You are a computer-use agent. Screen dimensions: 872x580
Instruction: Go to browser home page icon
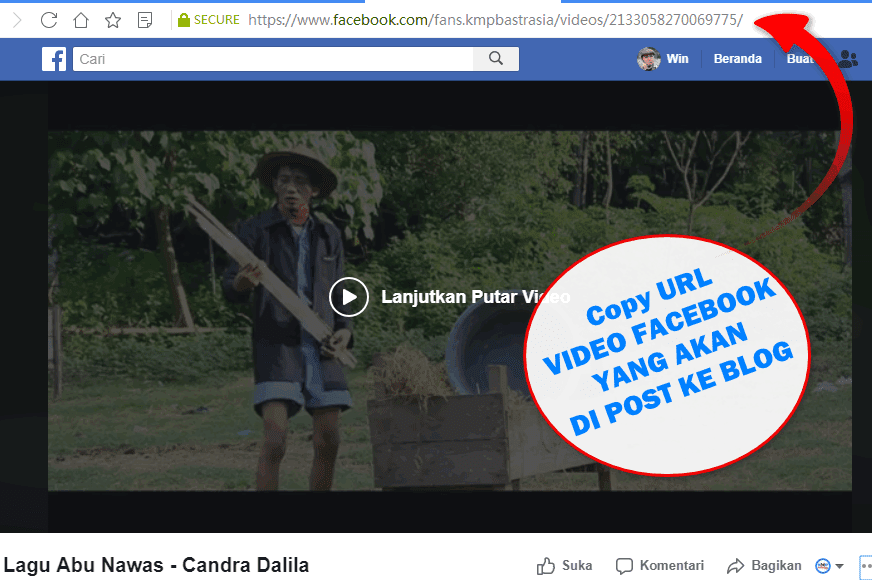81,20
